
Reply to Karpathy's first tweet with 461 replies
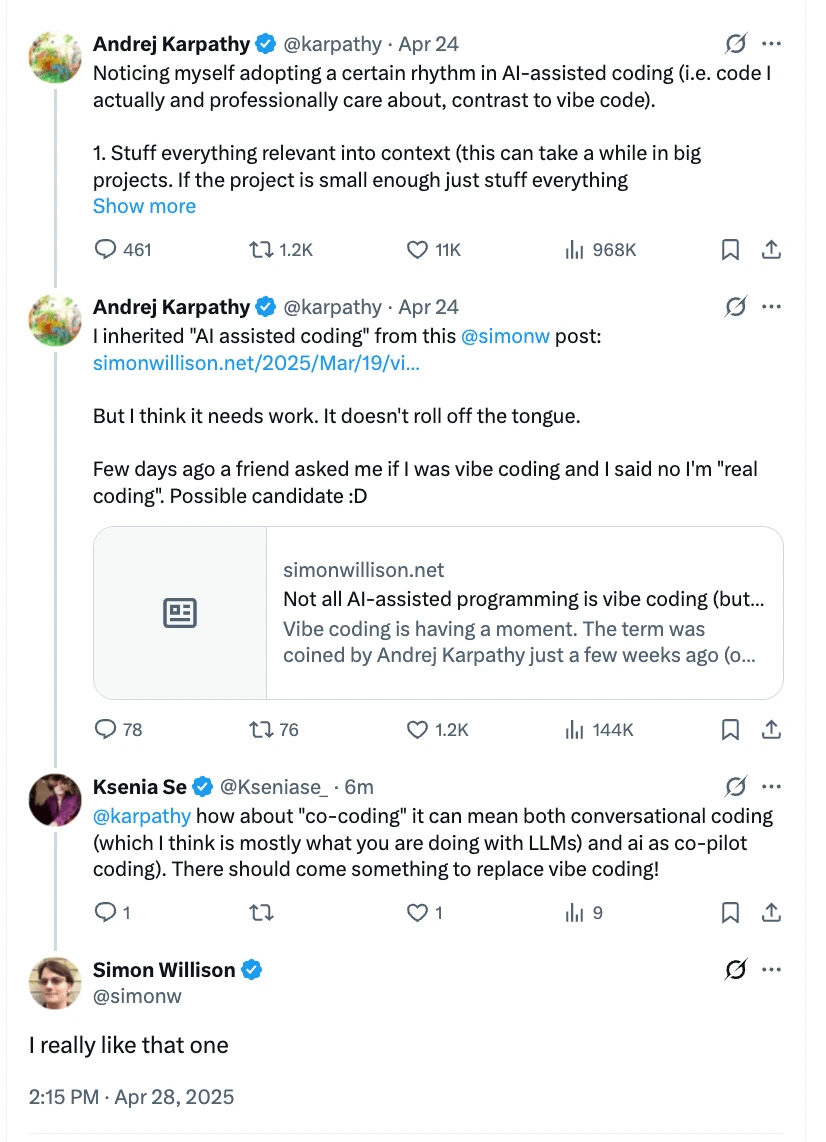(106, 249)
